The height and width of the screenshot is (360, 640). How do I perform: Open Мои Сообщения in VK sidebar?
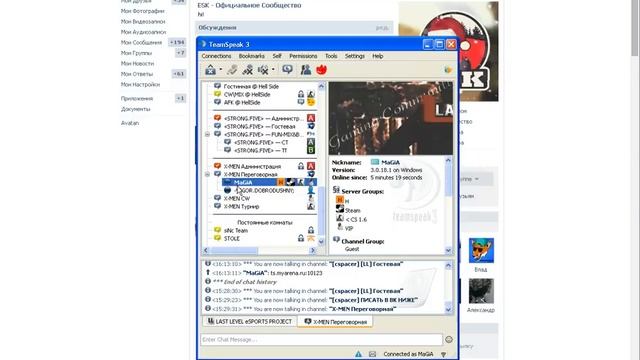(x=141, y=42)
